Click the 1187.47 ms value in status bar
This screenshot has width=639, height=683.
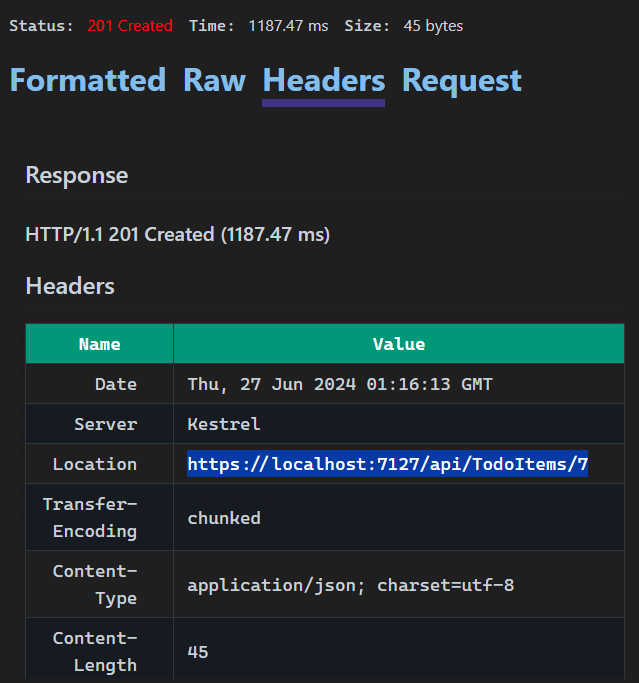[287, 26]
